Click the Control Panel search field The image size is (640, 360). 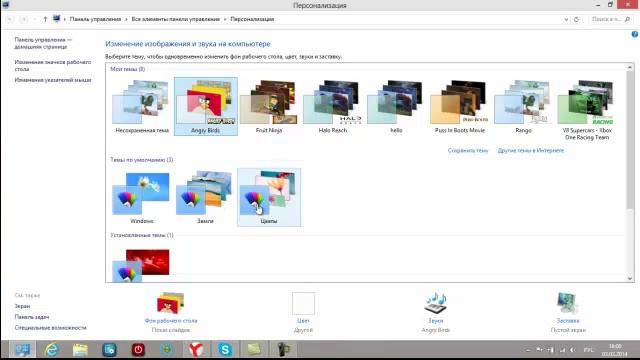point(611,19)
